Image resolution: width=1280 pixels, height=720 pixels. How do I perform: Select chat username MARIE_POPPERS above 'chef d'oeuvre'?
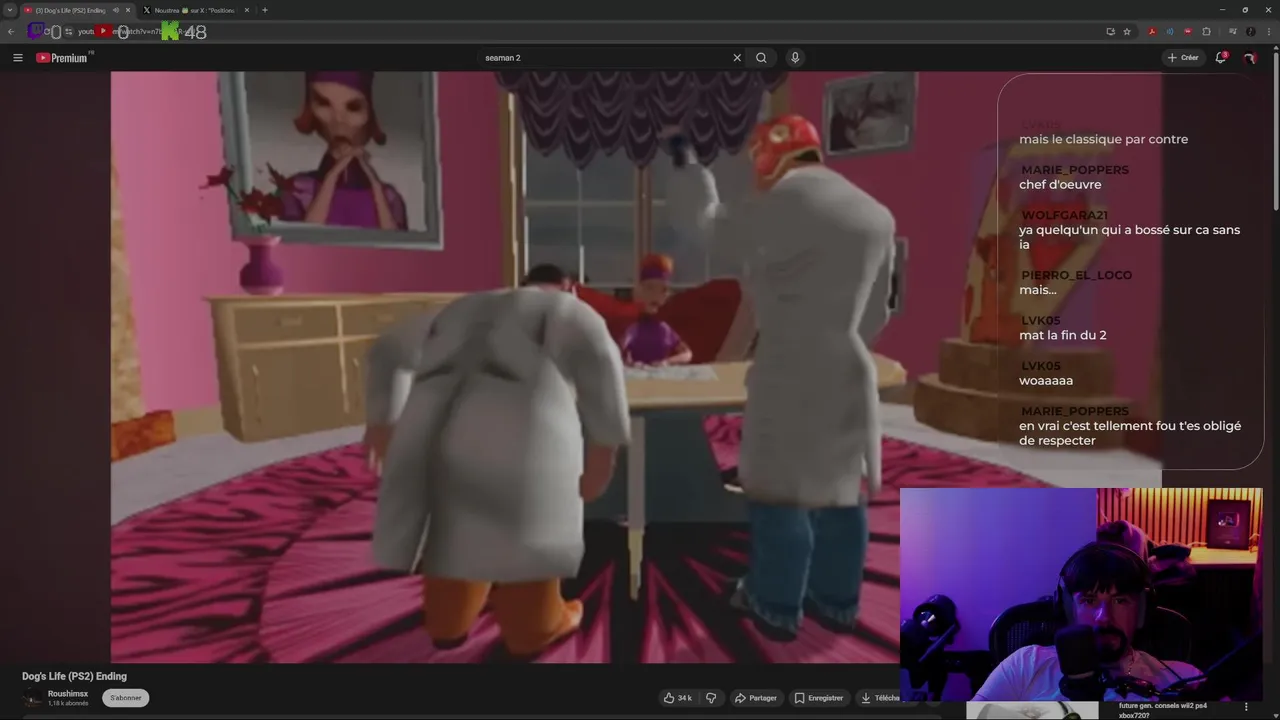[x=1075, y=170]
